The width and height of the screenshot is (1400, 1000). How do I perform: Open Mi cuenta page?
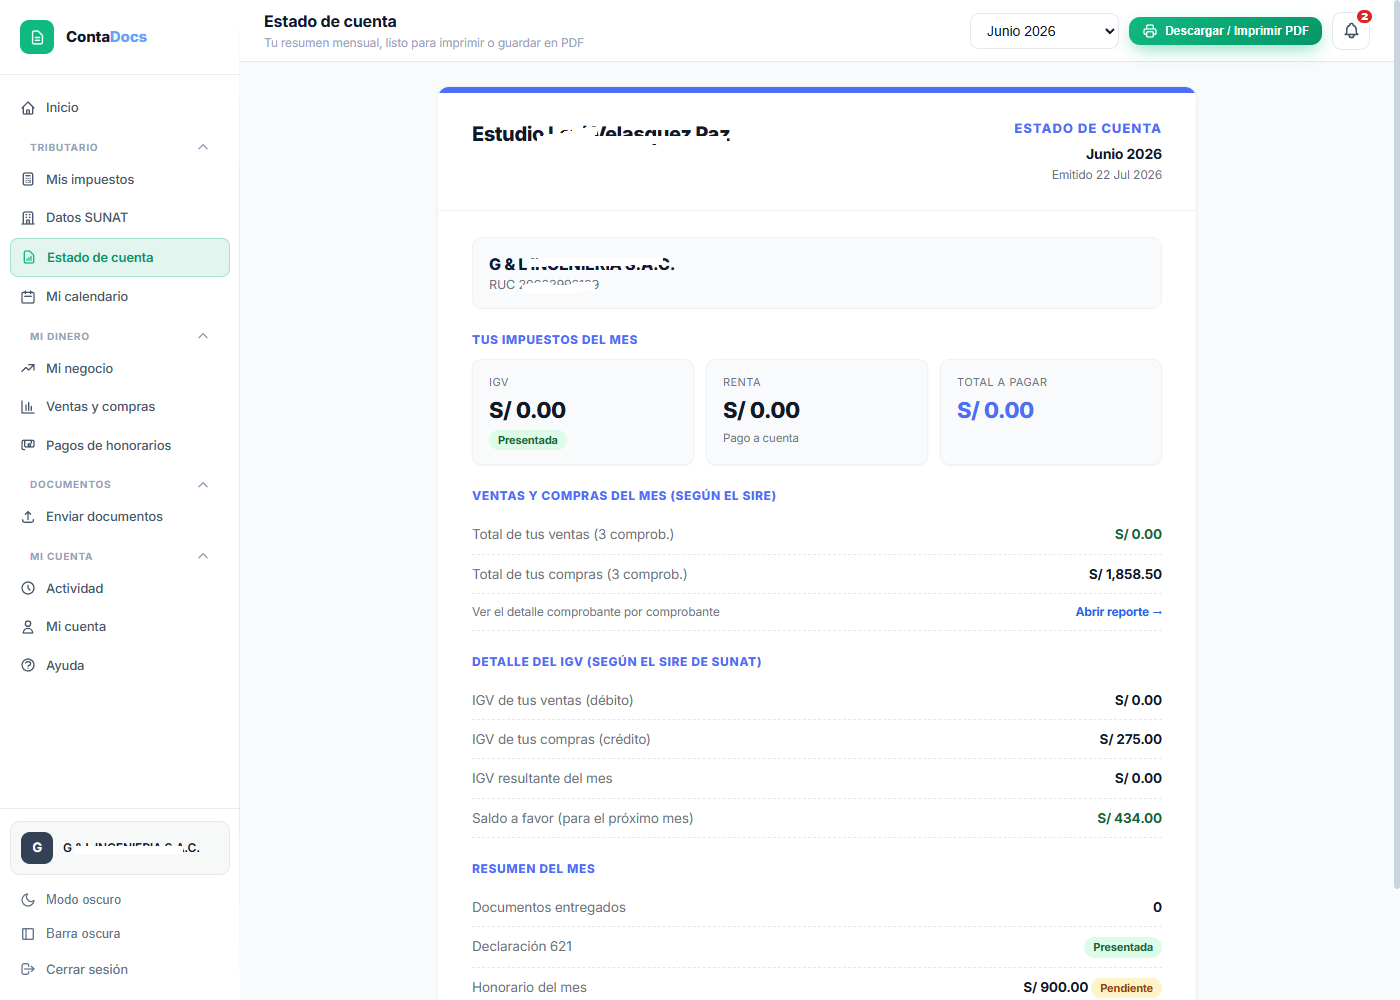click(x=120, y=627)
